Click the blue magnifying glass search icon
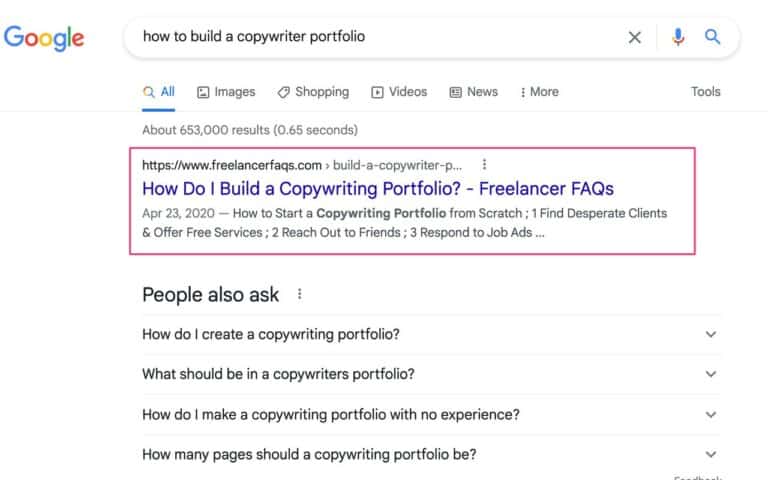Image resolution: width=768 pixels, height=480 pixels. click(x=712, y=37)
